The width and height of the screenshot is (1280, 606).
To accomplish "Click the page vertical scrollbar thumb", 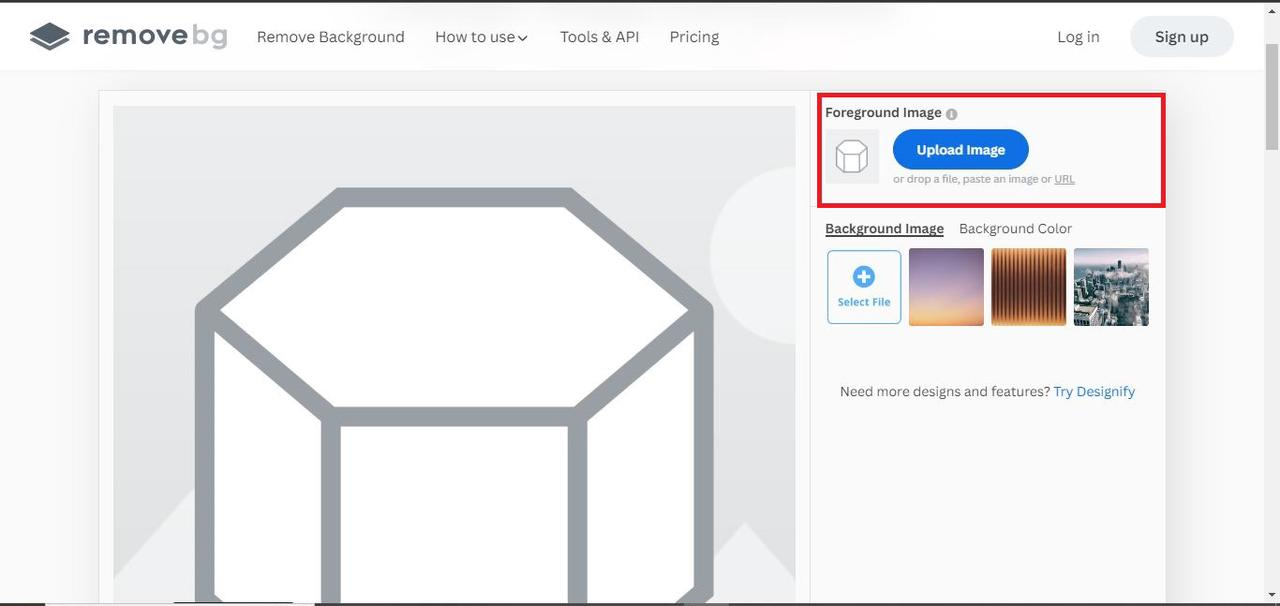I will coord(1272,98).
